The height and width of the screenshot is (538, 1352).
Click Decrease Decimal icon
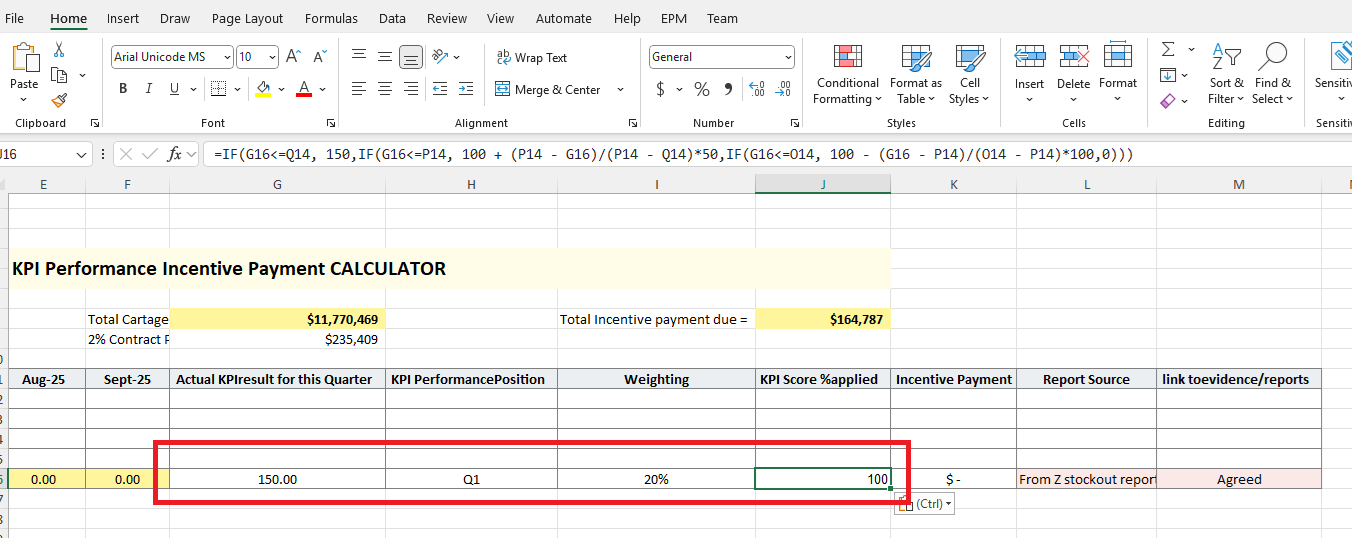point(783,89)
